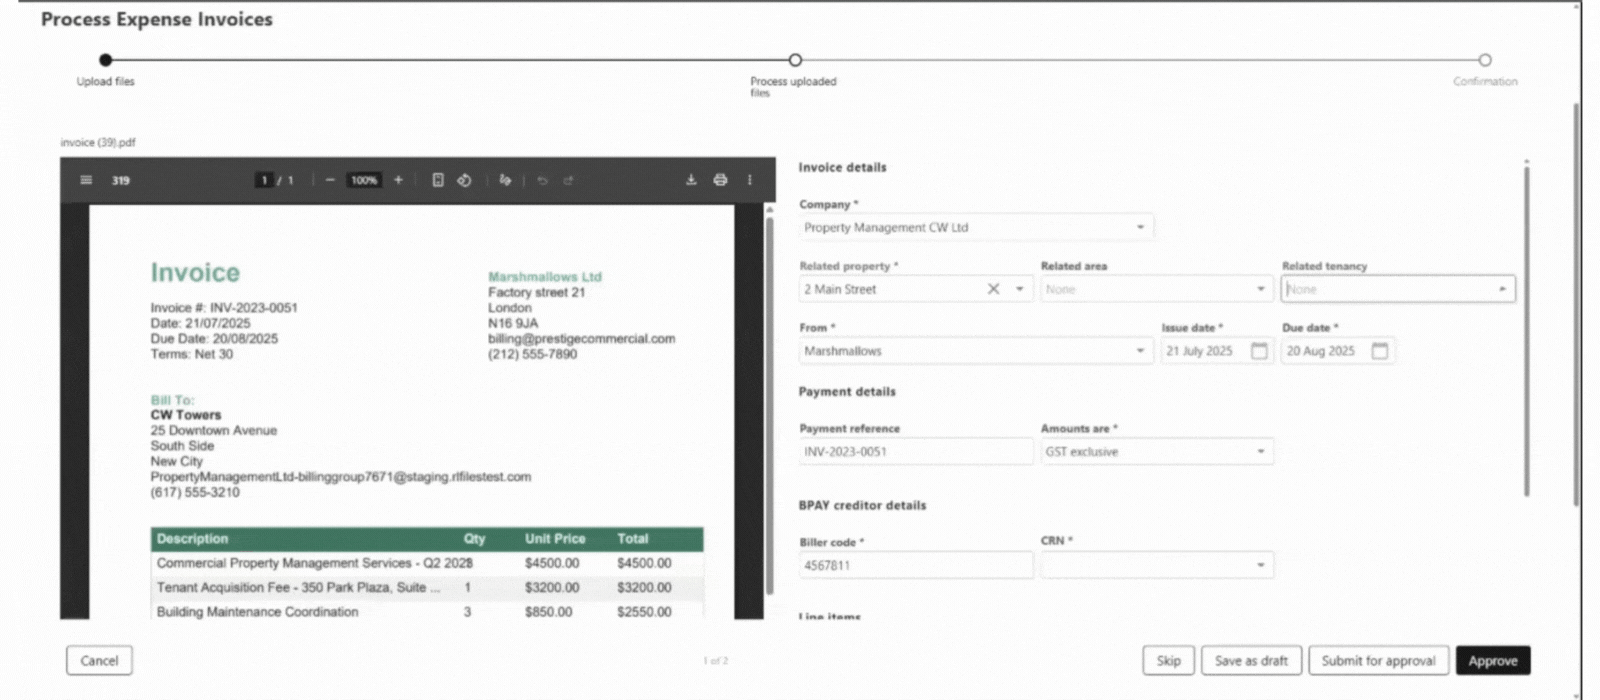The width and height of the screenshot is (1600, 700).
Task: Open the Due date calendar picker
Action: [x=1379, y=351]
